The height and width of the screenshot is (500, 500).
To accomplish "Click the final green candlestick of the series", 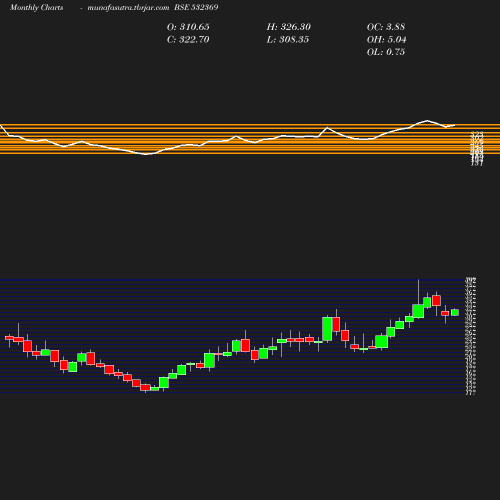I will pyautogui.click(x=455, y=312).
